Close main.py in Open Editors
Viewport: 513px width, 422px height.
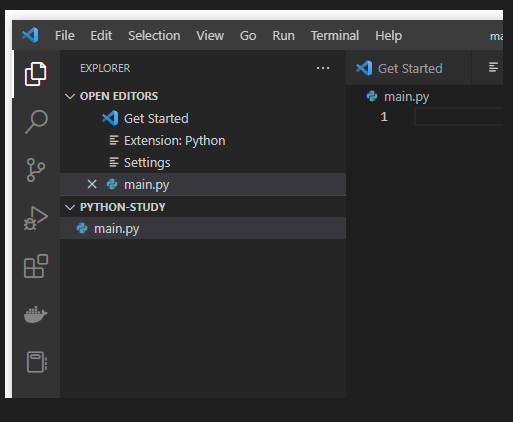click(92, 184)
